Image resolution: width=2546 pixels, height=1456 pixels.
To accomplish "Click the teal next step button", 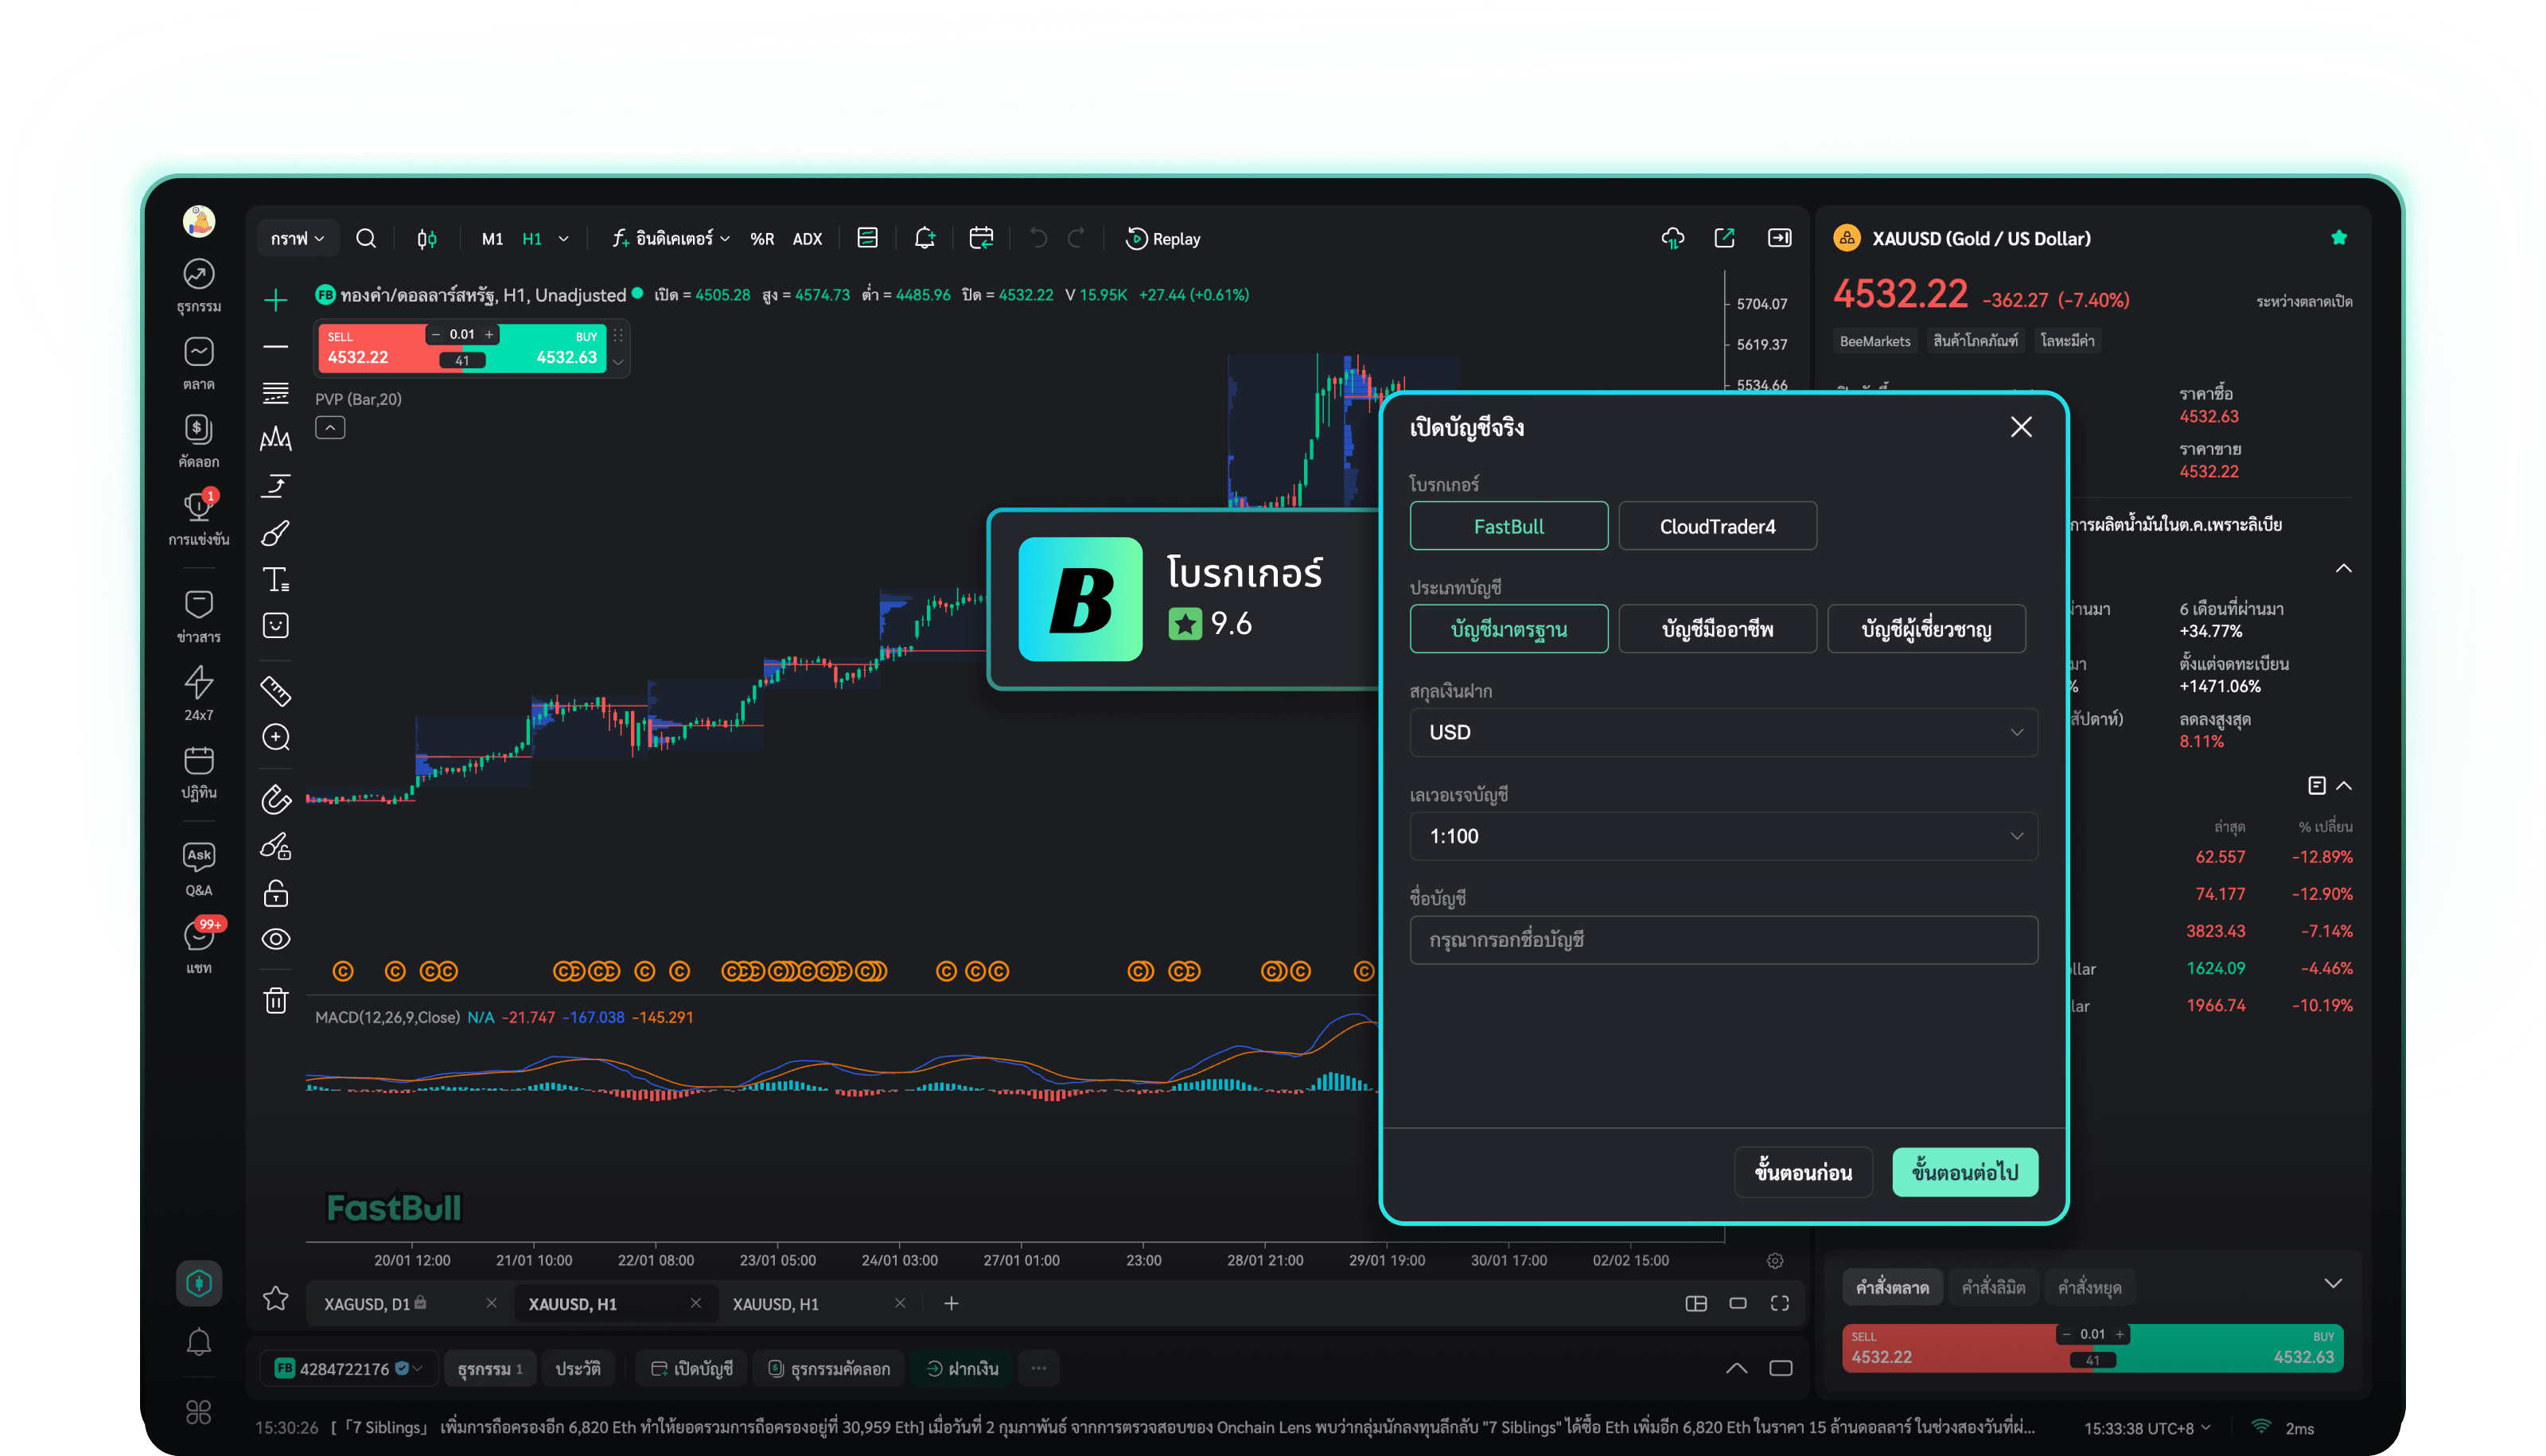I will pyautogui.click(x=1965, y=1172).
